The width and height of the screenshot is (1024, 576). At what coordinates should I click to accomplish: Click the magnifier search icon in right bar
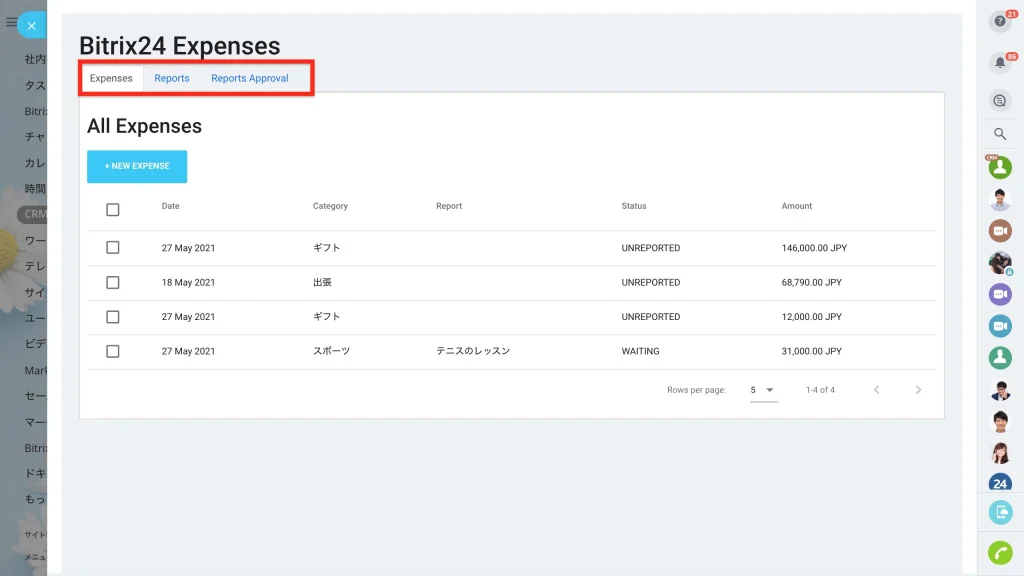coord(1000,134)
